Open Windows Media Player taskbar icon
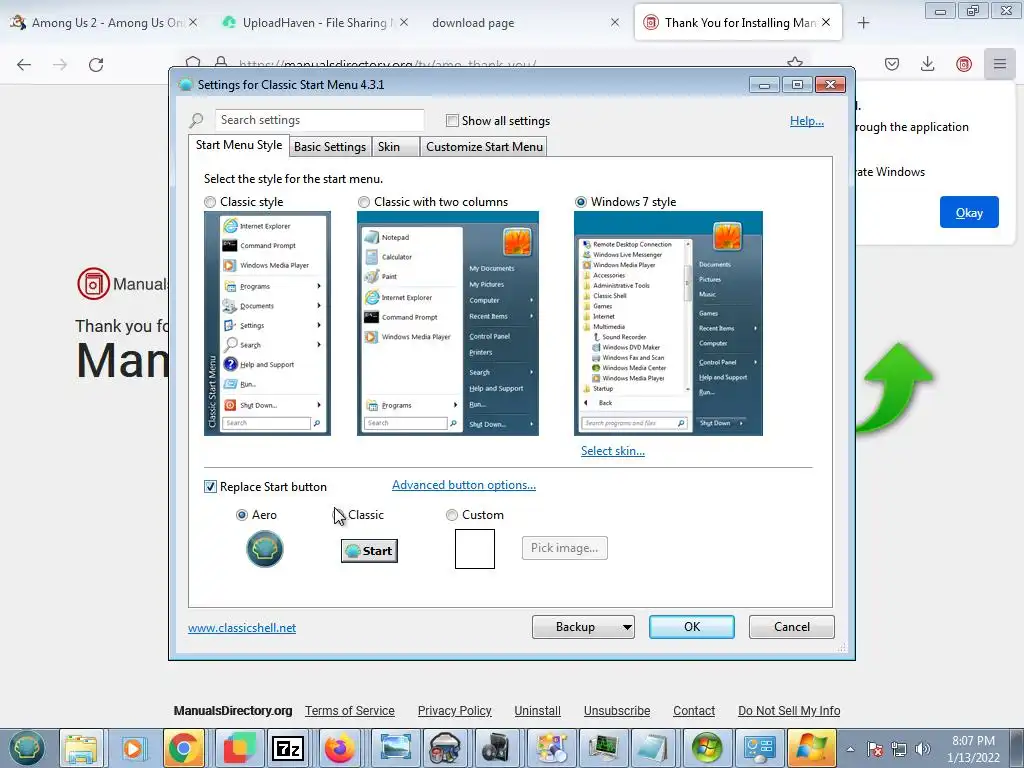This screenshot has width=1024, height=768. [x=133, y=748]
